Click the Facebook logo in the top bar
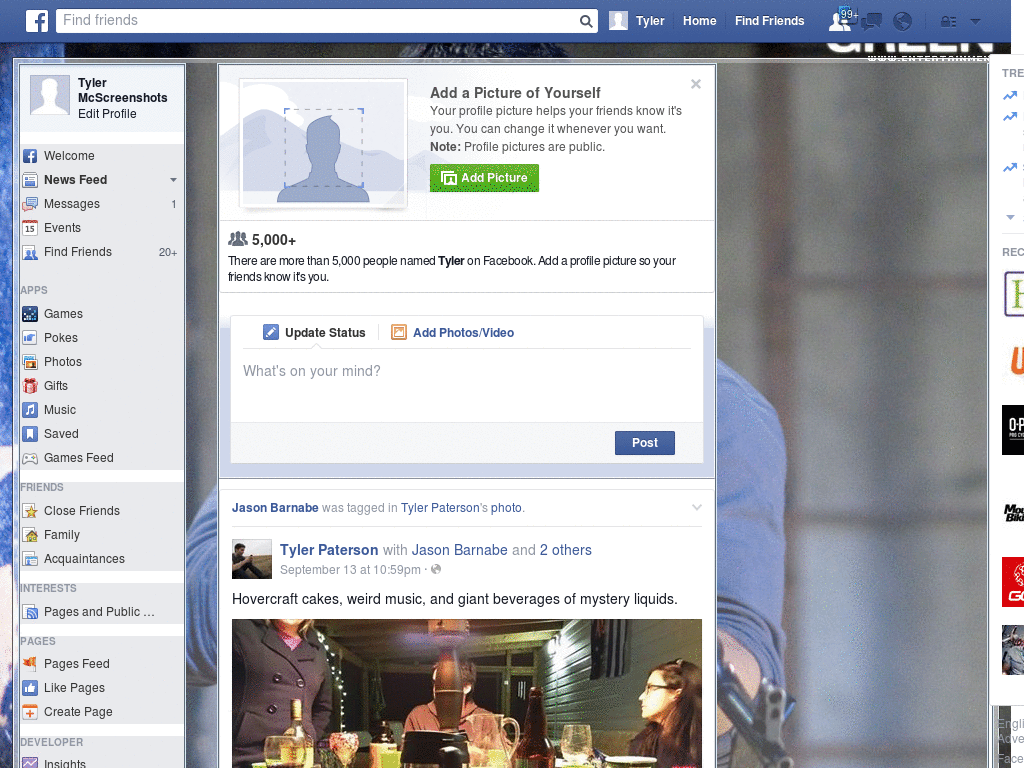 37,21
